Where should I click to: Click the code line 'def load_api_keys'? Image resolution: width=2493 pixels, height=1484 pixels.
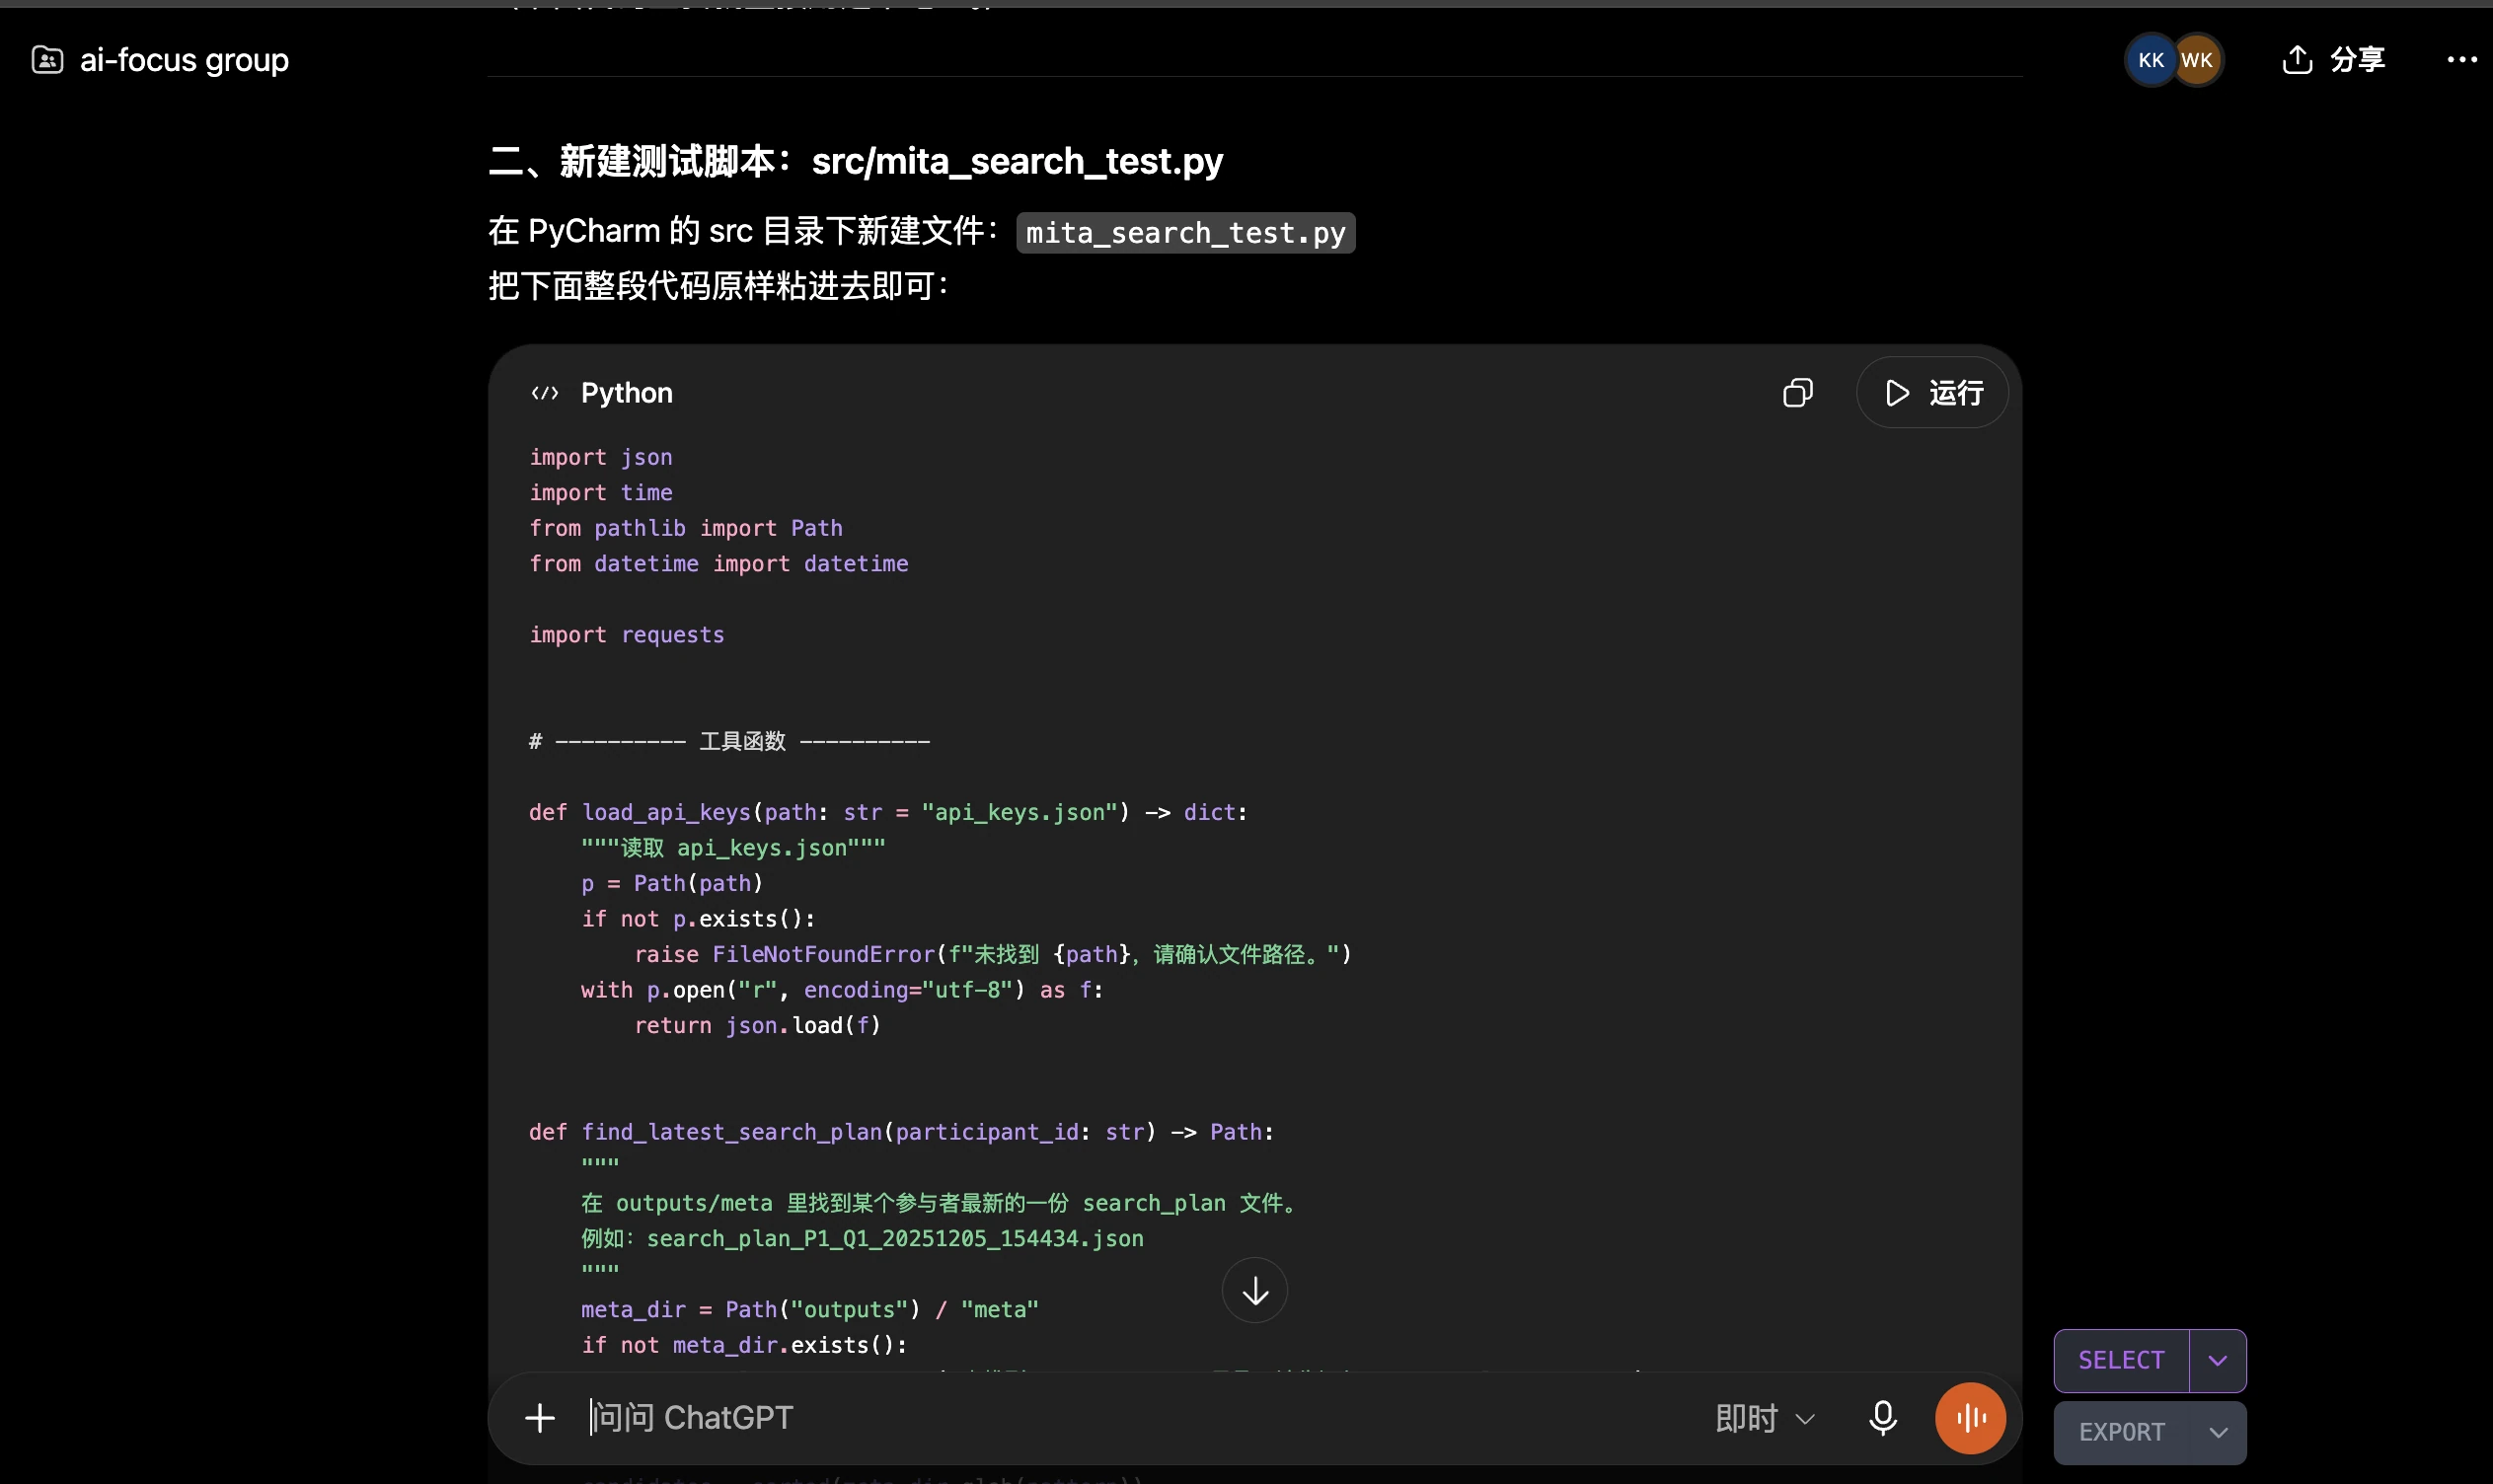[888, 812]
